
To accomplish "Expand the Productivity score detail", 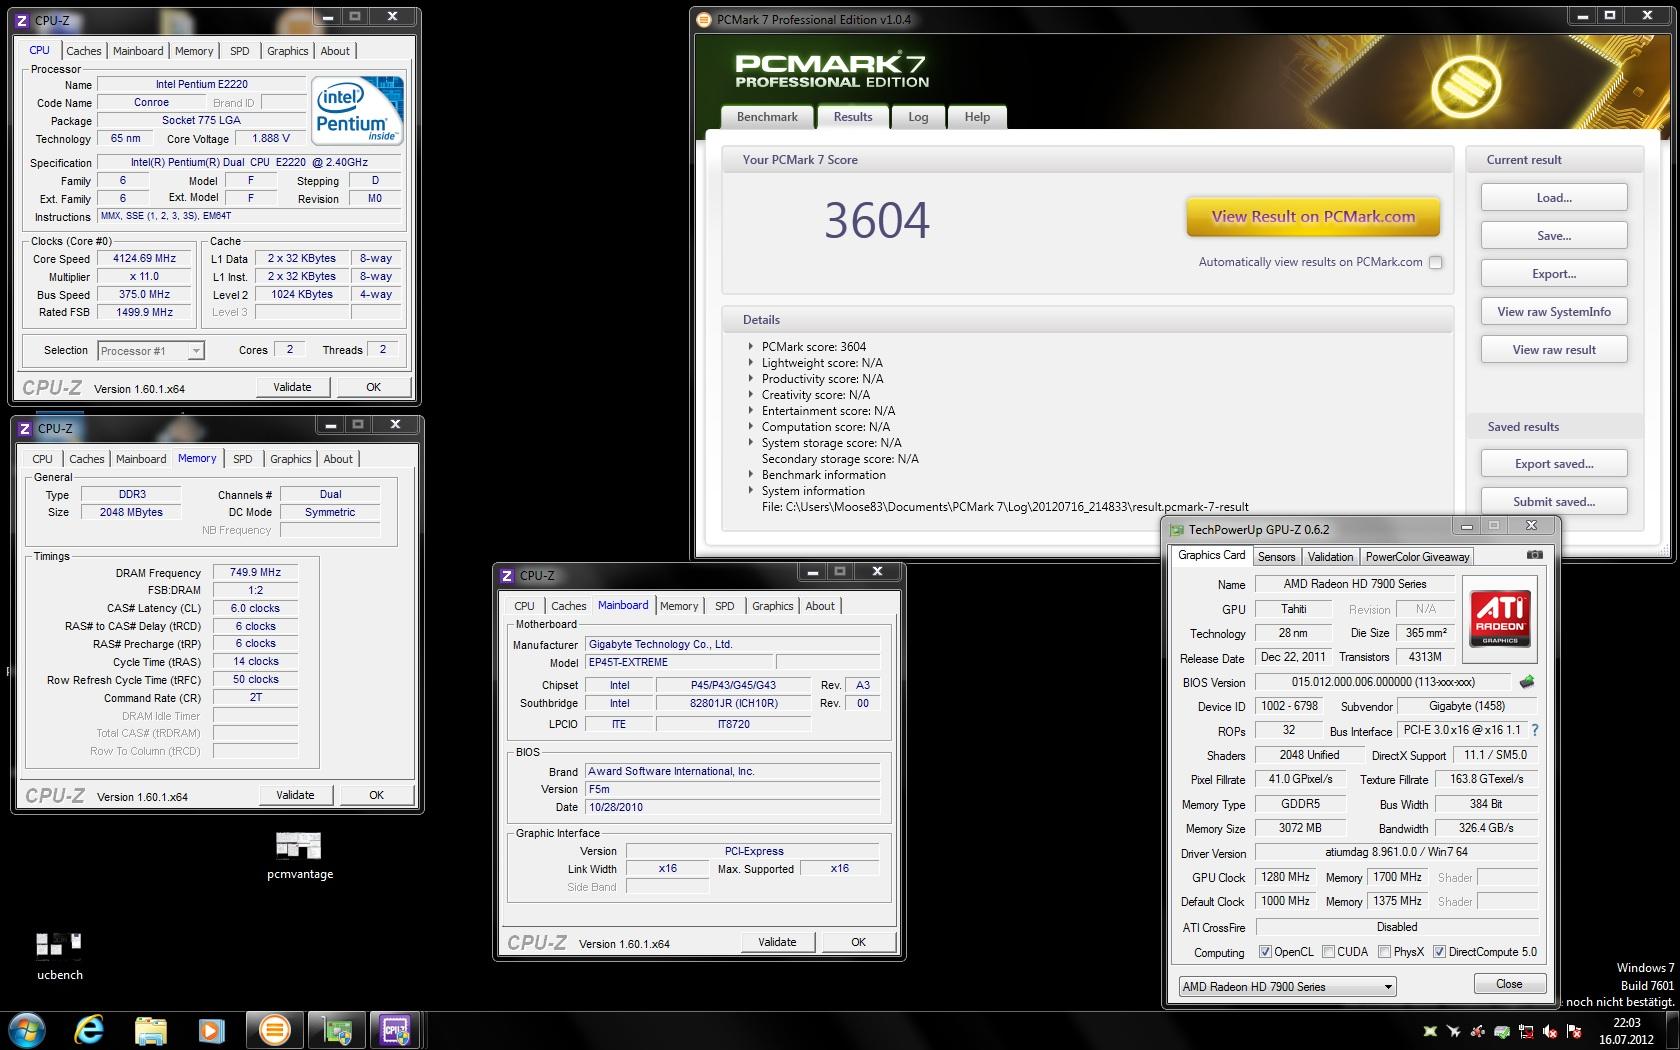I will 751,378.
